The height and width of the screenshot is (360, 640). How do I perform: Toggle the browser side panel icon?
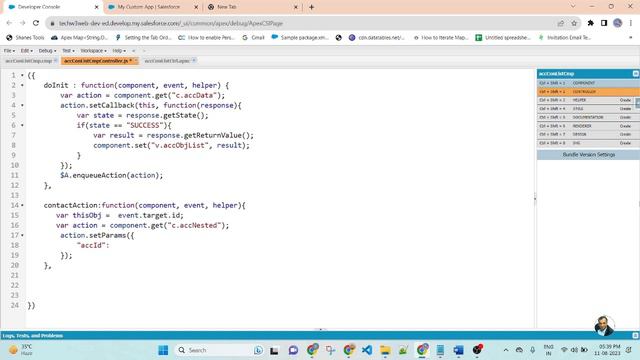click(604, 23)
